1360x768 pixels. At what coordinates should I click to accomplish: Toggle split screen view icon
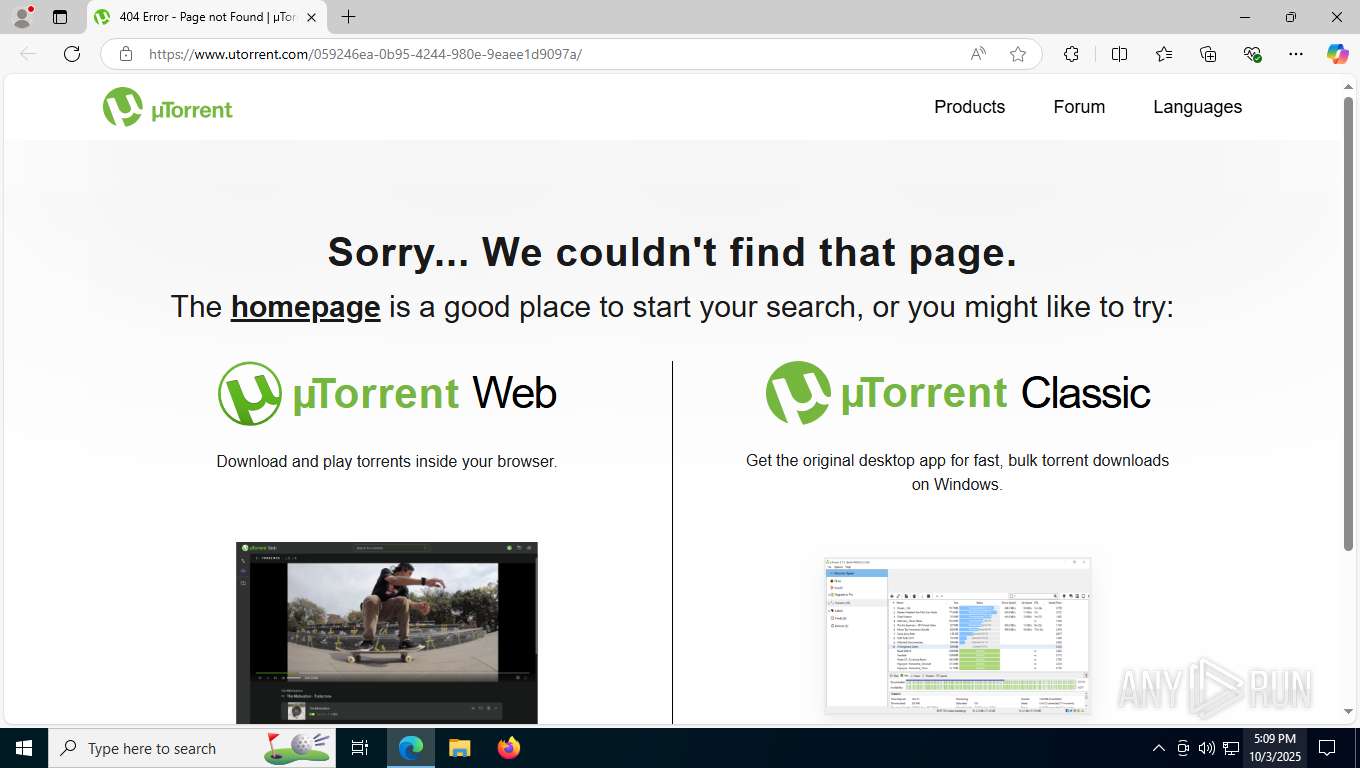click(x=1120, y=54)
